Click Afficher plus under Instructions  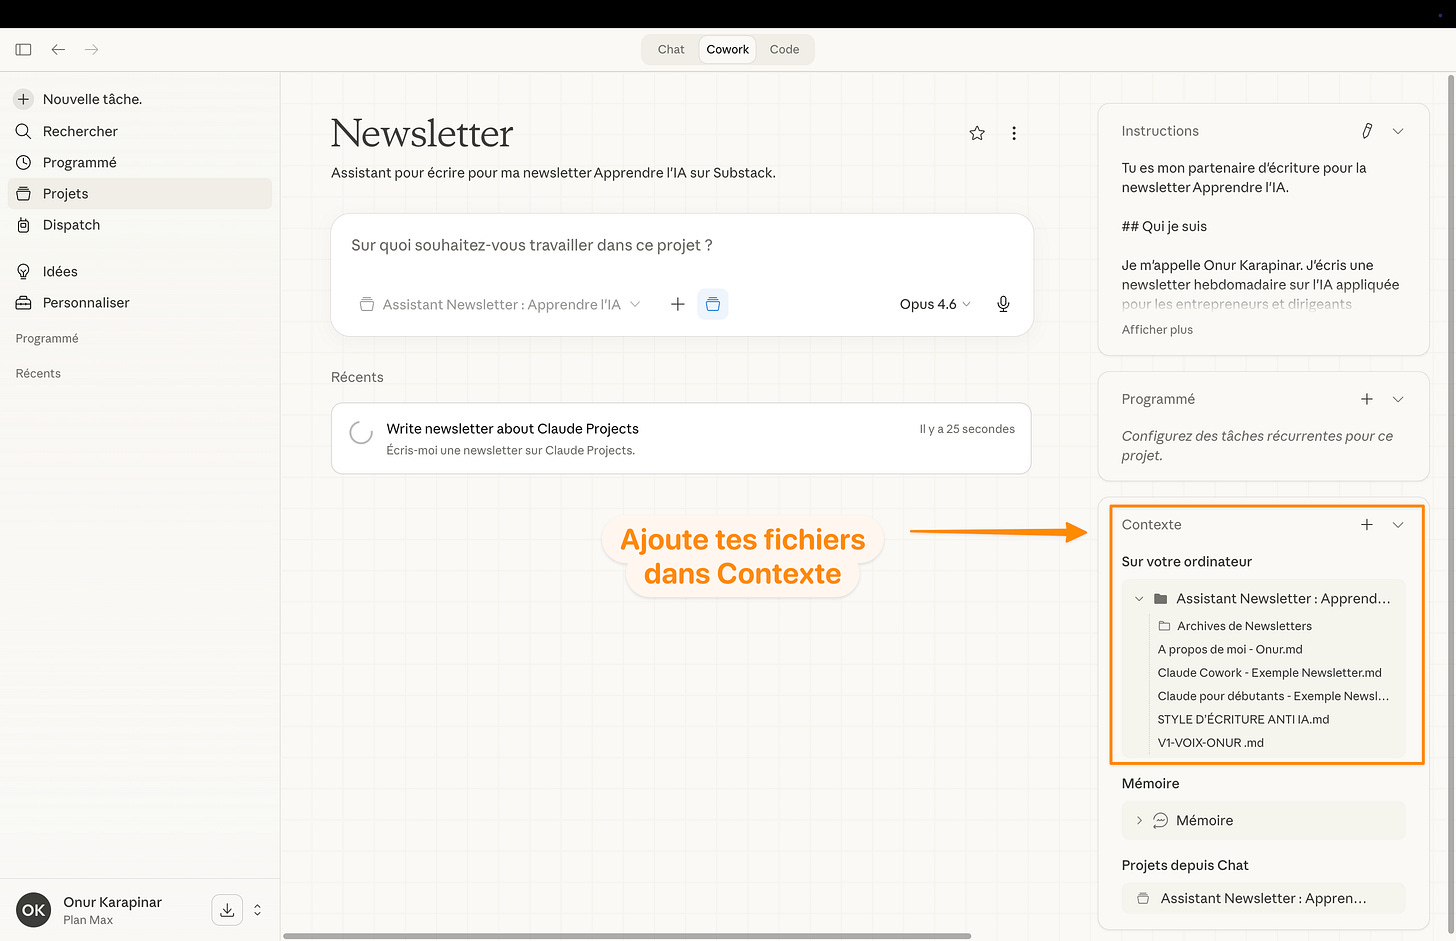pyautogui.click(x=1157, y=329)
